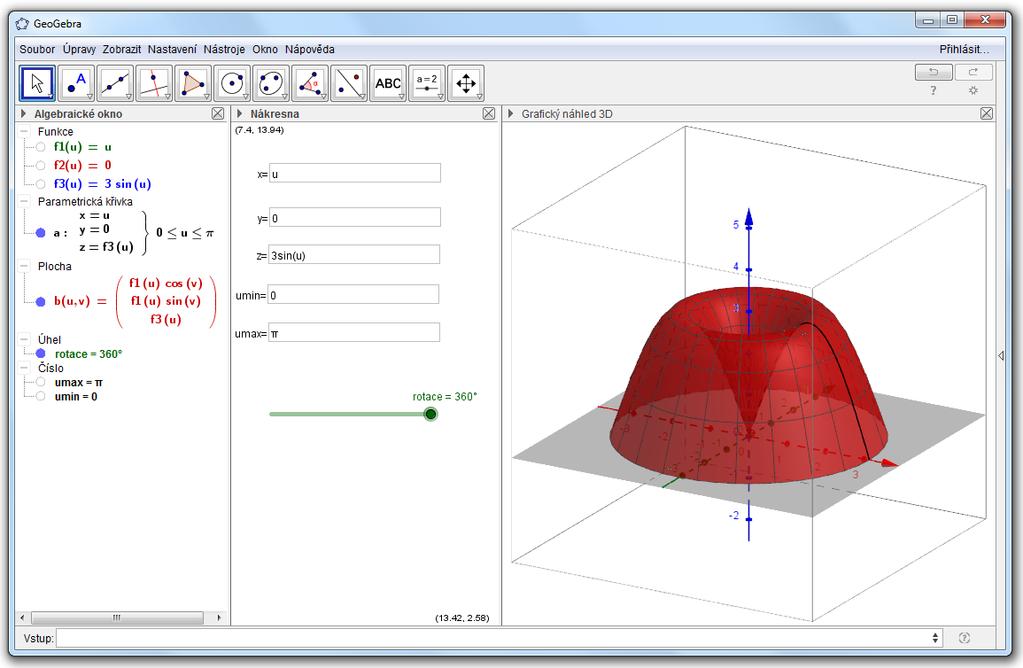
Task: Open the Okno menu
Action: pyautogui.click(x=265, y=49)
